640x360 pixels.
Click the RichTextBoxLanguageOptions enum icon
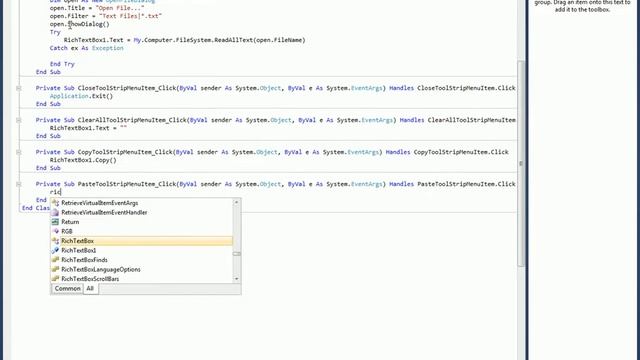click(x=55, y=269)
